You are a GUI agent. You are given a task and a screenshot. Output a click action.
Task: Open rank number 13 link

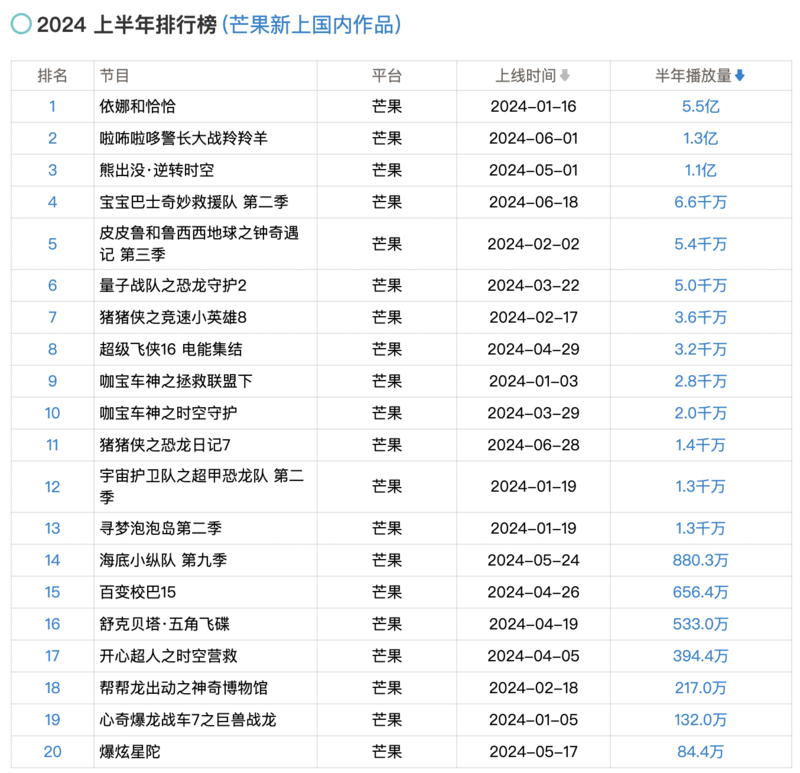point(52,528)
